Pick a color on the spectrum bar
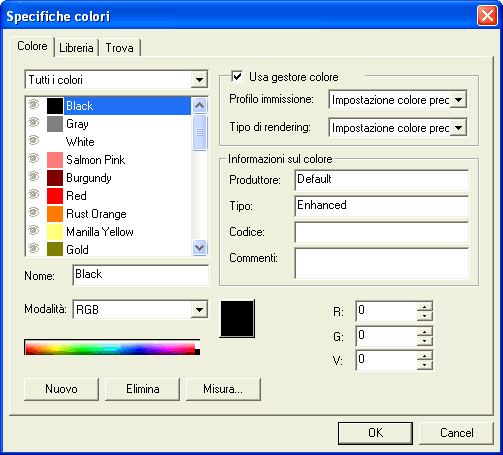 click(112, 347)
